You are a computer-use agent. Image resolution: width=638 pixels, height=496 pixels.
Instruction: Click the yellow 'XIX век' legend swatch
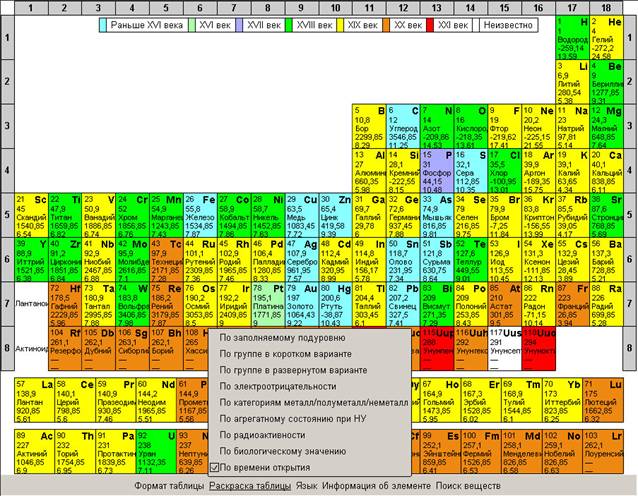341,25
